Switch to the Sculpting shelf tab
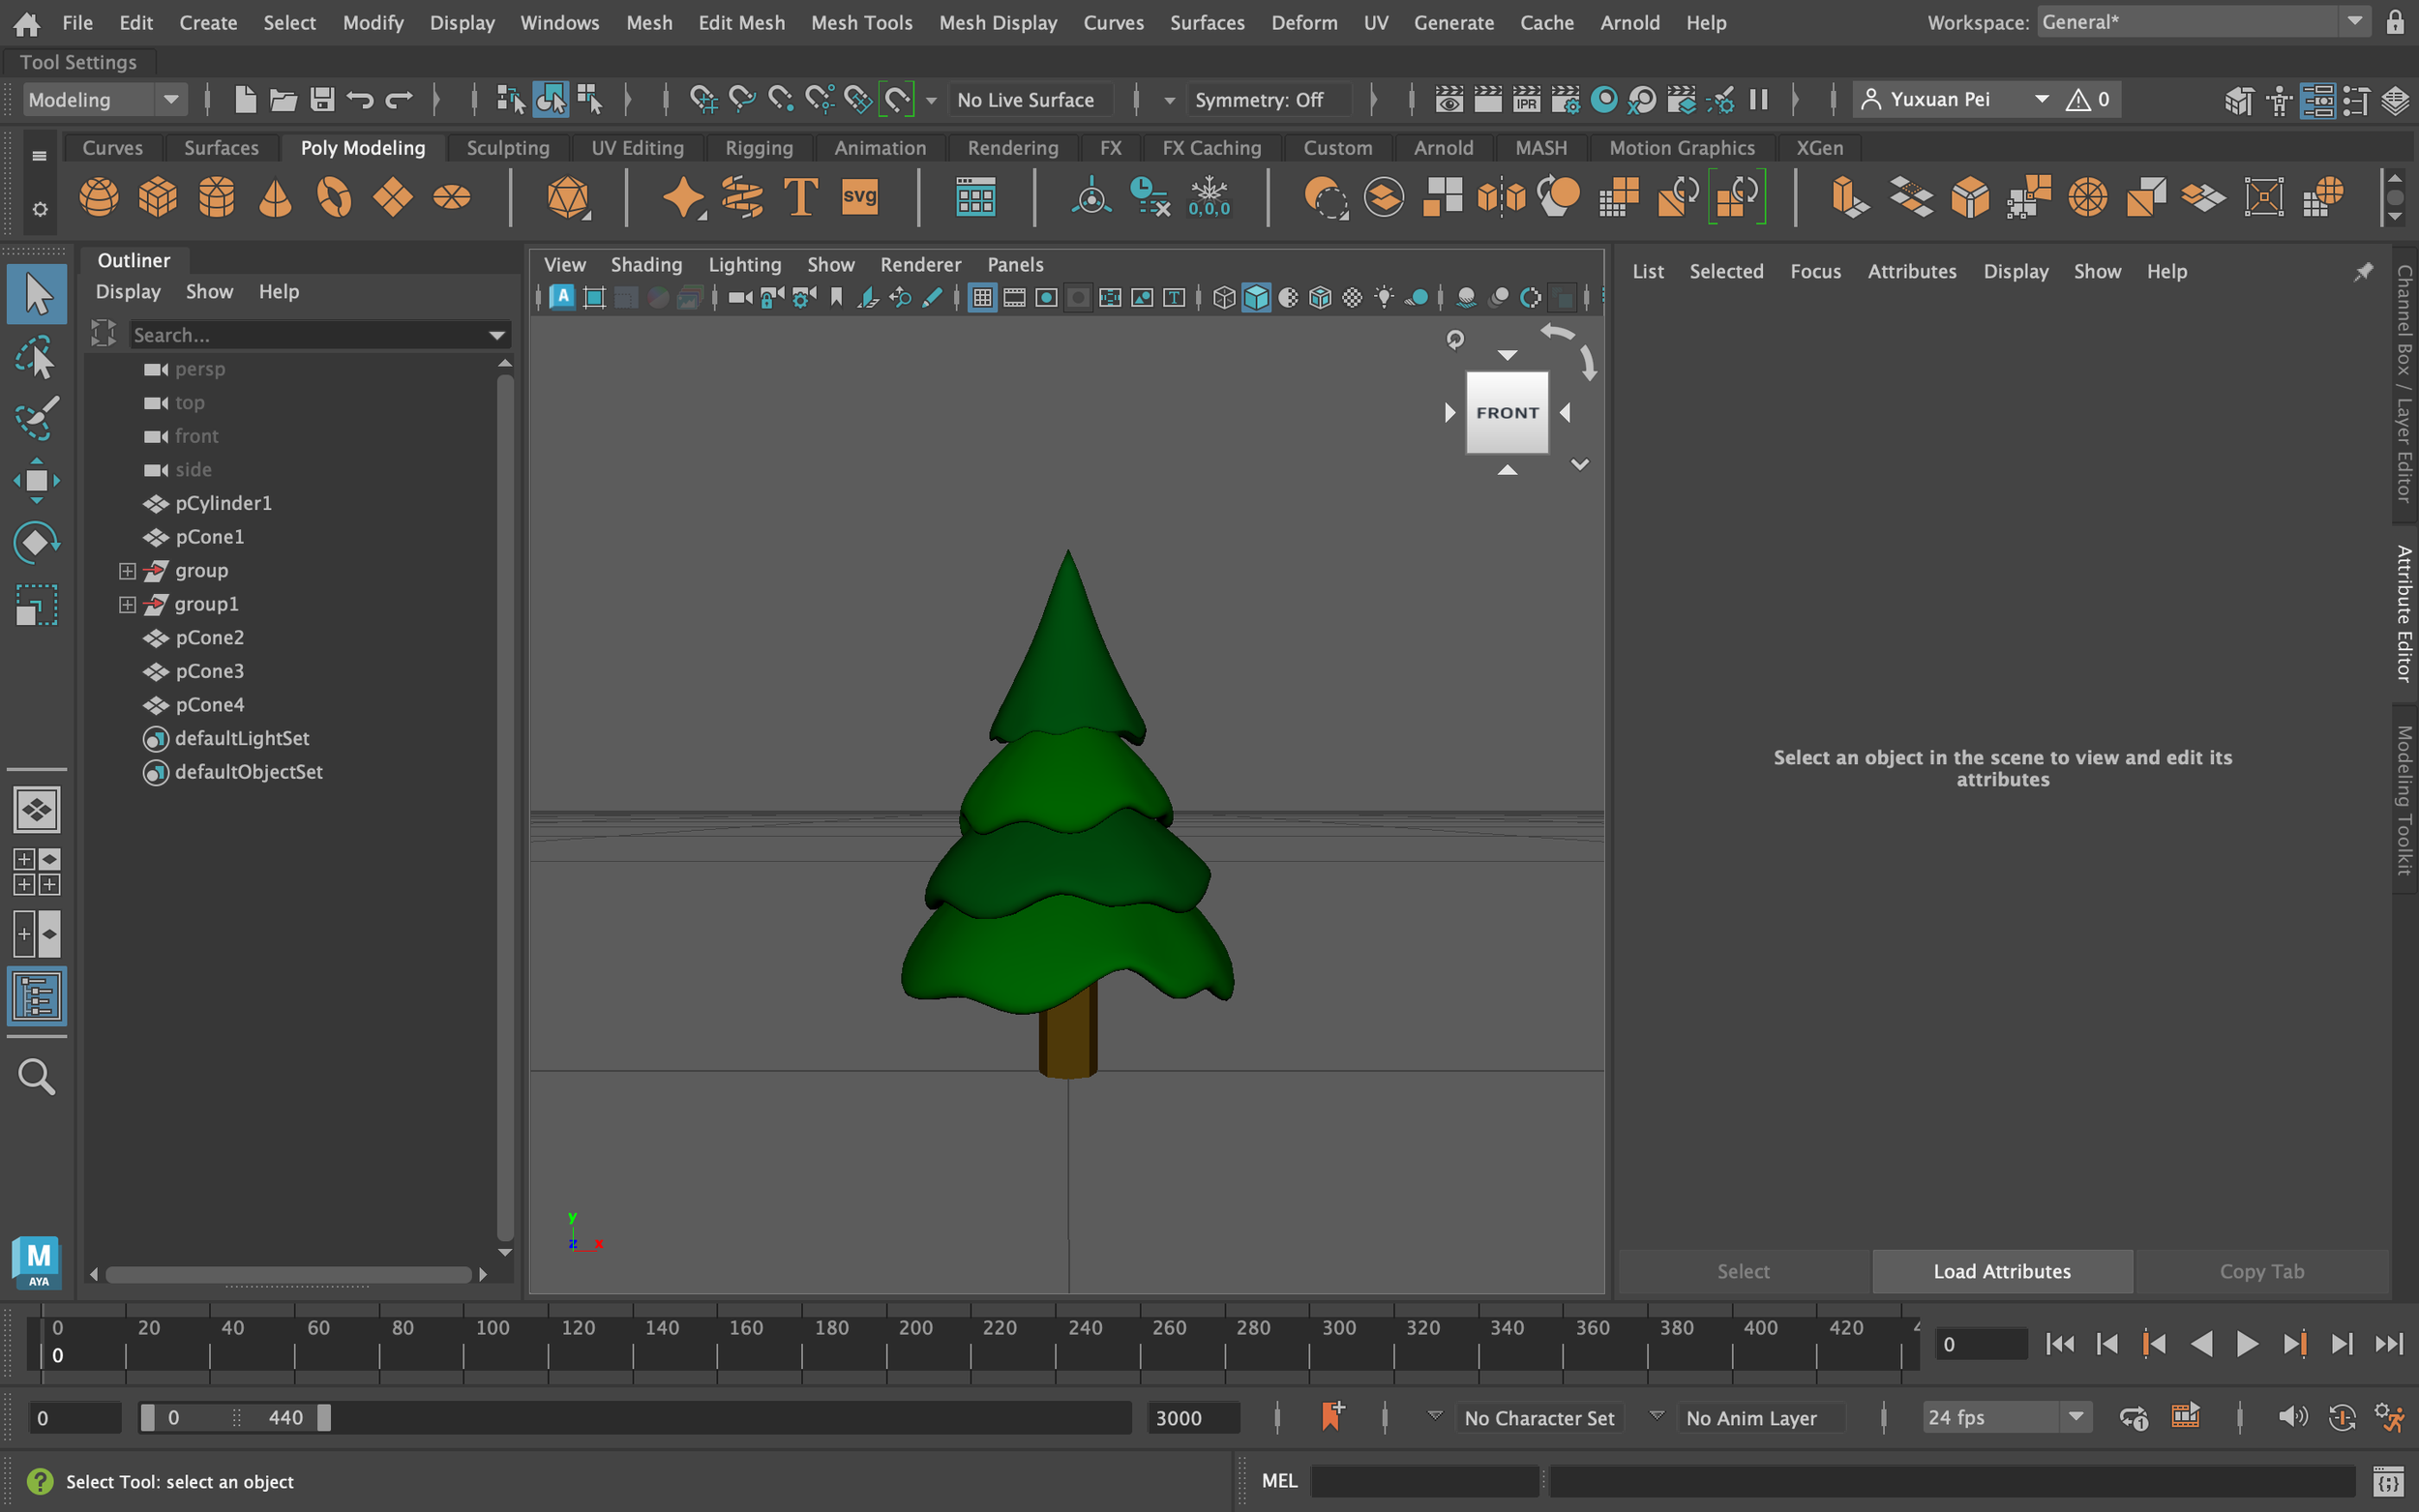 (507, 148)
